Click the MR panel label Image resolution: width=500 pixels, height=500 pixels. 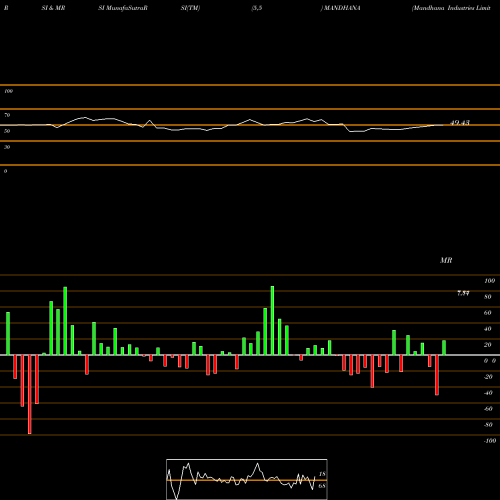(x=446, y=260)
